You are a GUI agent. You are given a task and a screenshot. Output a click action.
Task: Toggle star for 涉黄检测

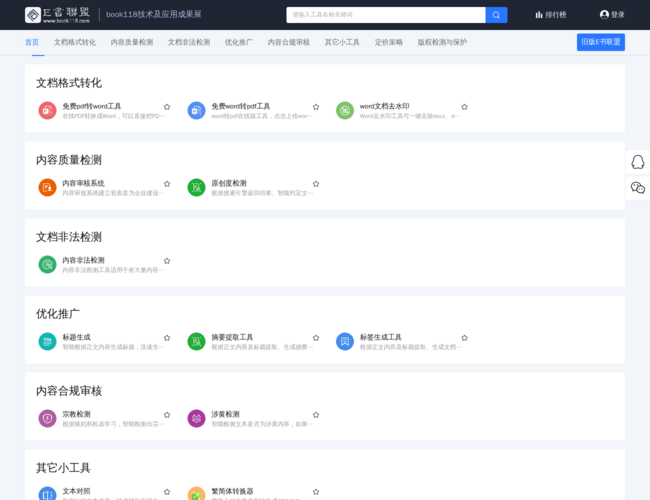tap(316, 415)
